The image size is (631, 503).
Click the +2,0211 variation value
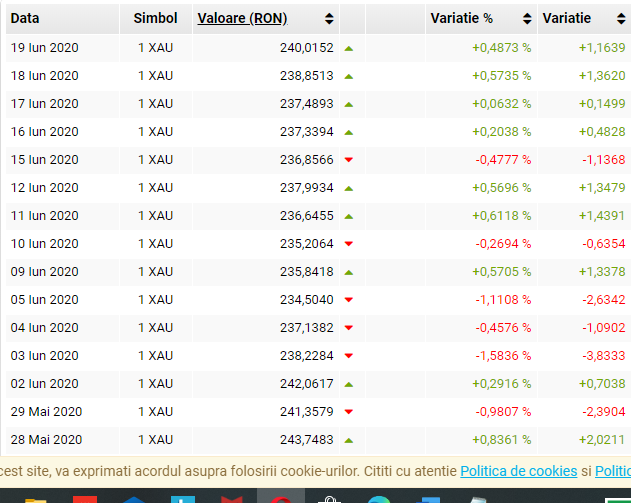[x=602, y=439]
